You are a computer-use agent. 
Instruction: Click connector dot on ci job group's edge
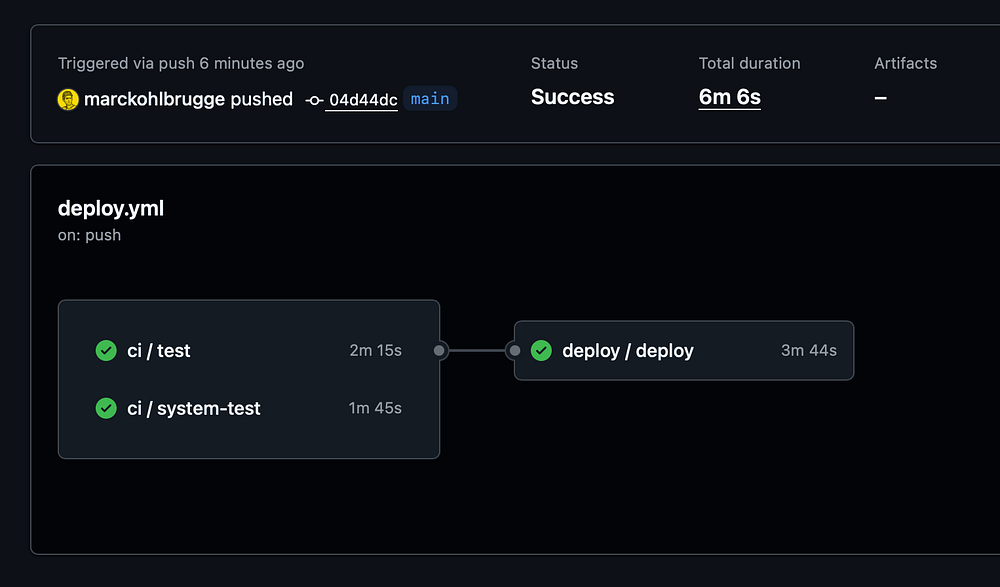(439, 351)
